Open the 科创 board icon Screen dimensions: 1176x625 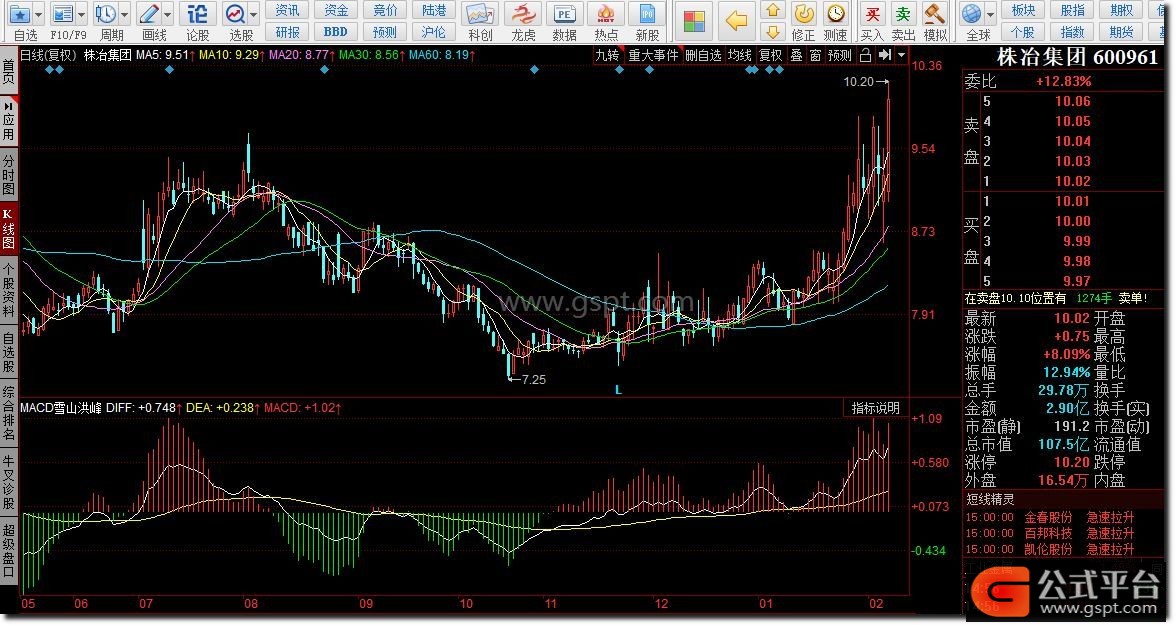(479, 14)
